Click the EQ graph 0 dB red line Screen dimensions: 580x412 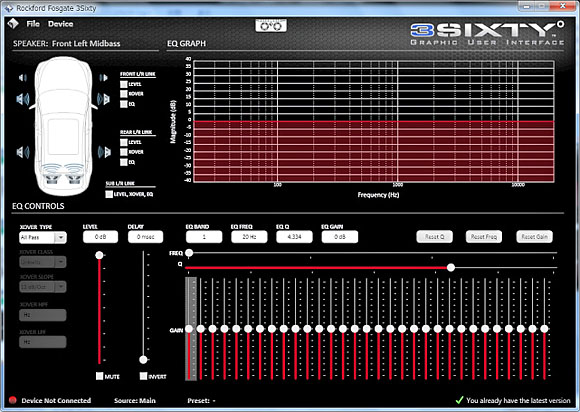click(x=374, y=121)
